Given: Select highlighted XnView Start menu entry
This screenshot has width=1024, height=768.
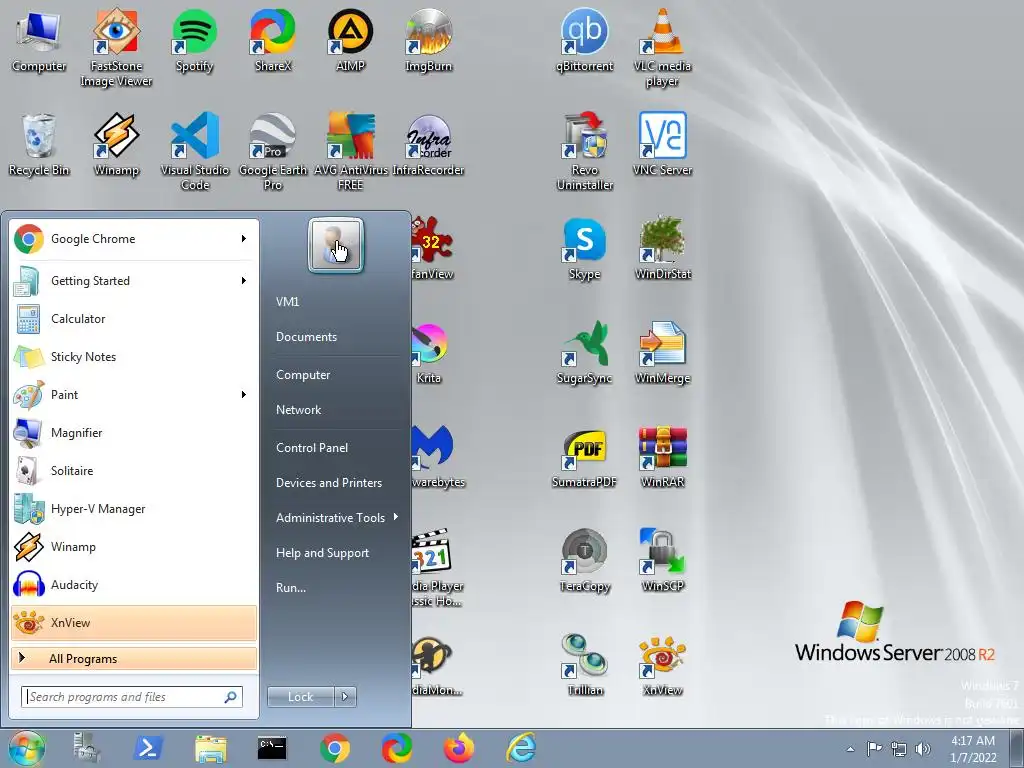Looking at the screenshot, I should [x=134, y=623].
